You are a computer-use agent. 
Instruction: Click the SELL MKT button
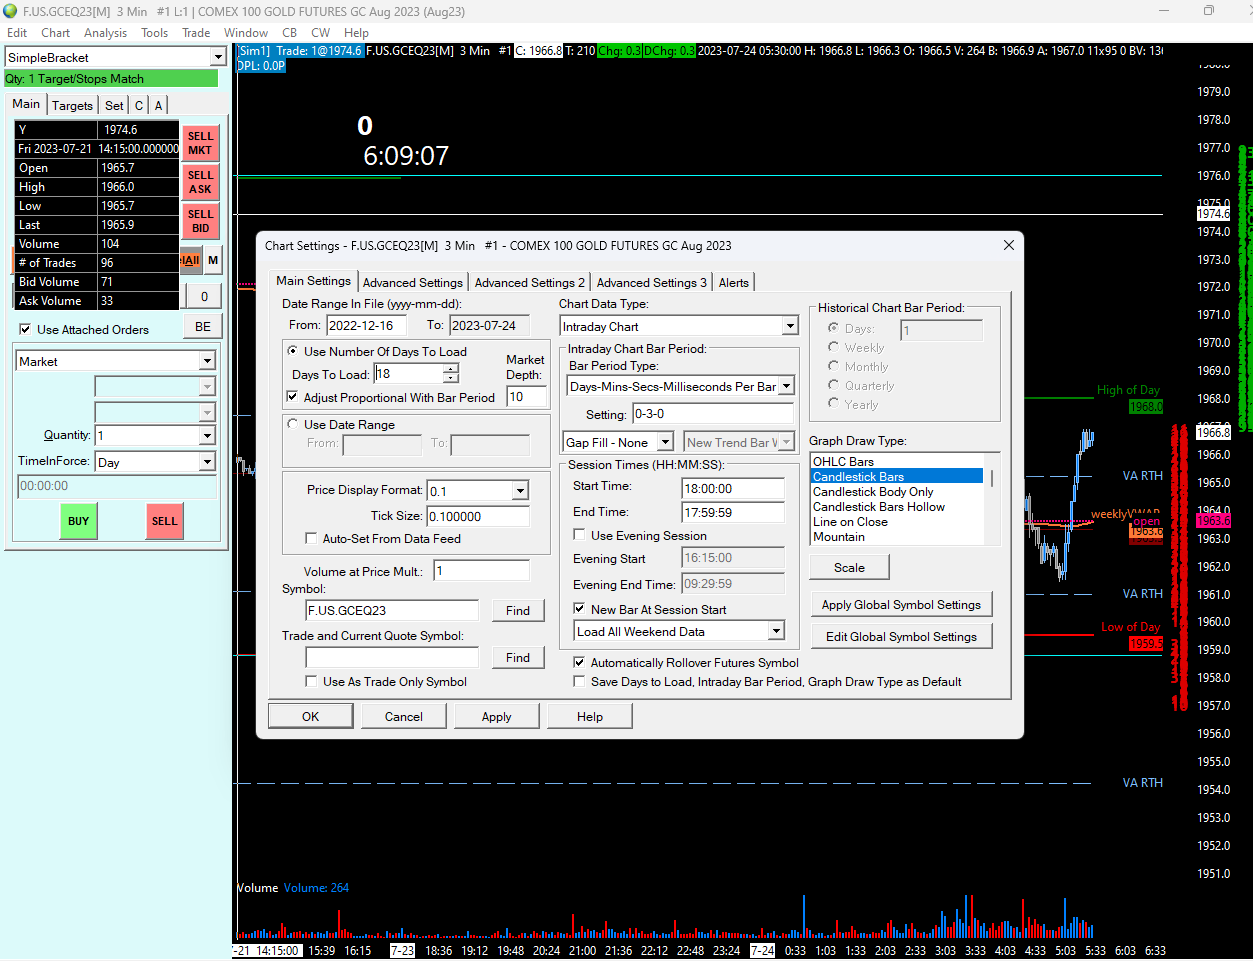click(x=200, y=143)
